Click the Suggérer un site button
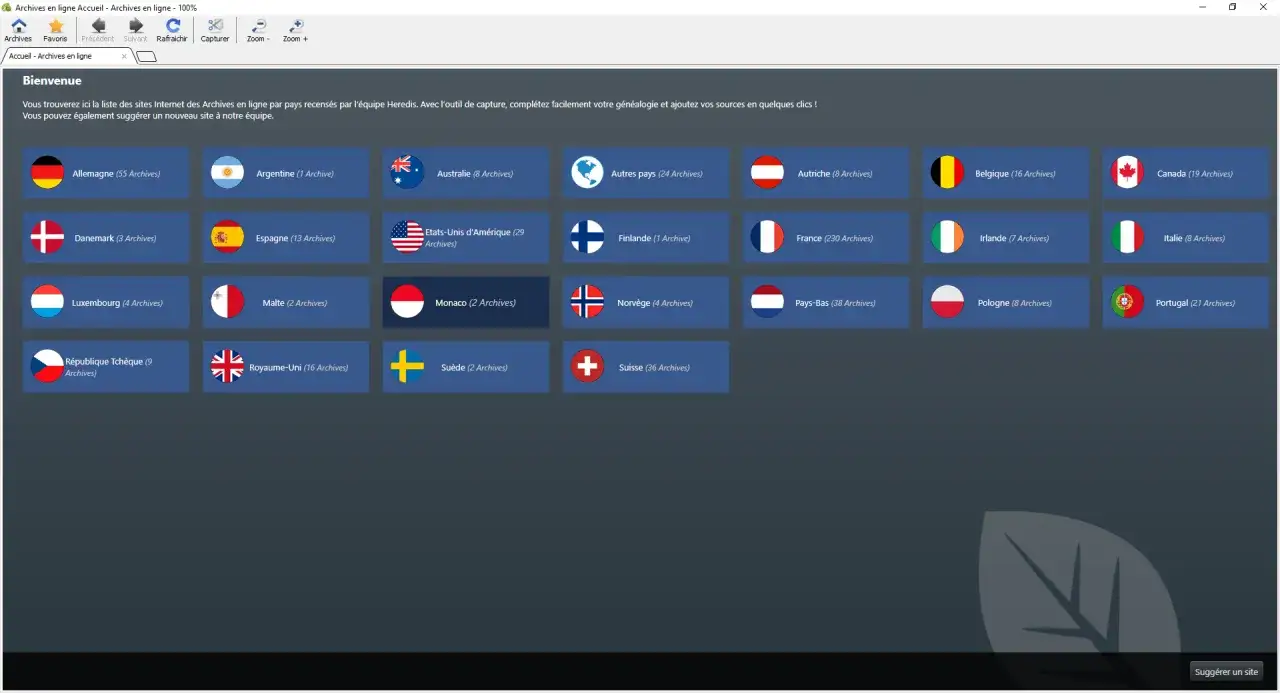This screenshot has width=1280, height=693. 1226,672
